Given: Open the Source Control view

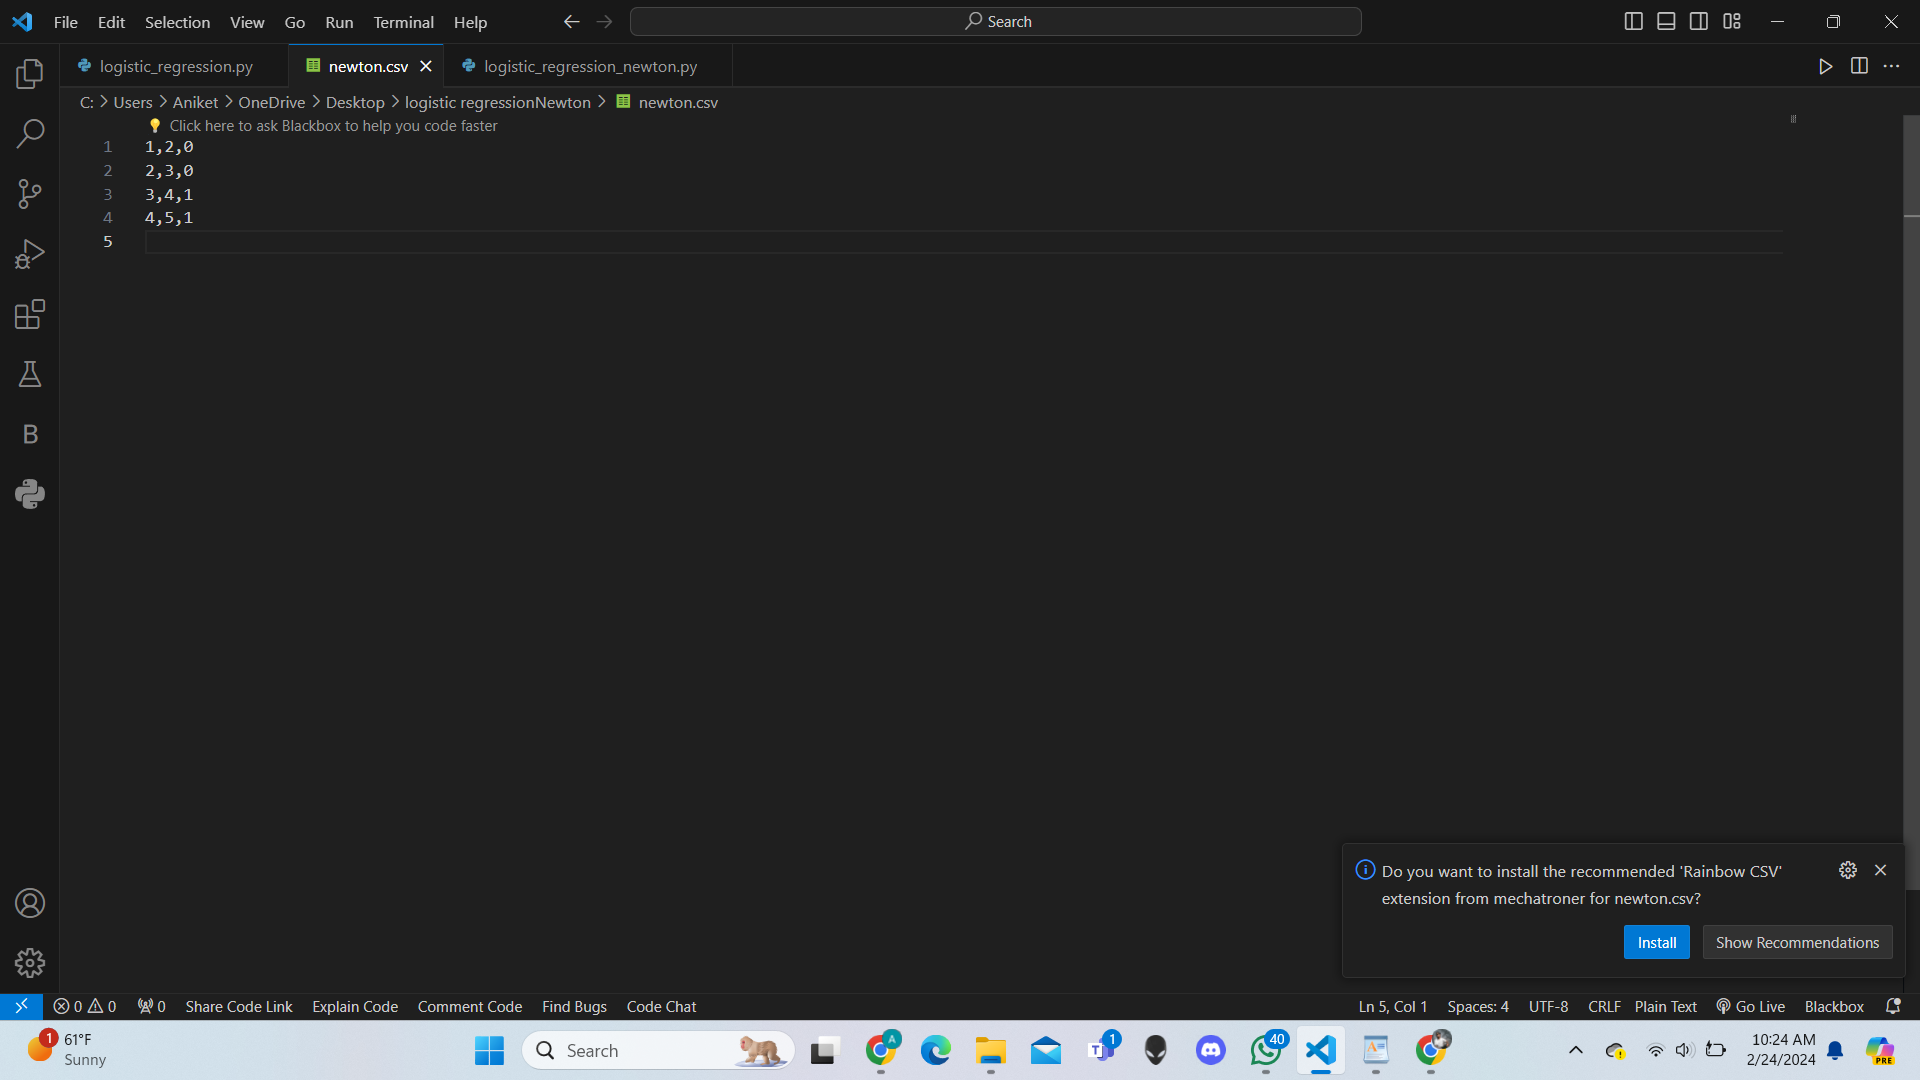Looking at the screenshot, I should point(30,194).
